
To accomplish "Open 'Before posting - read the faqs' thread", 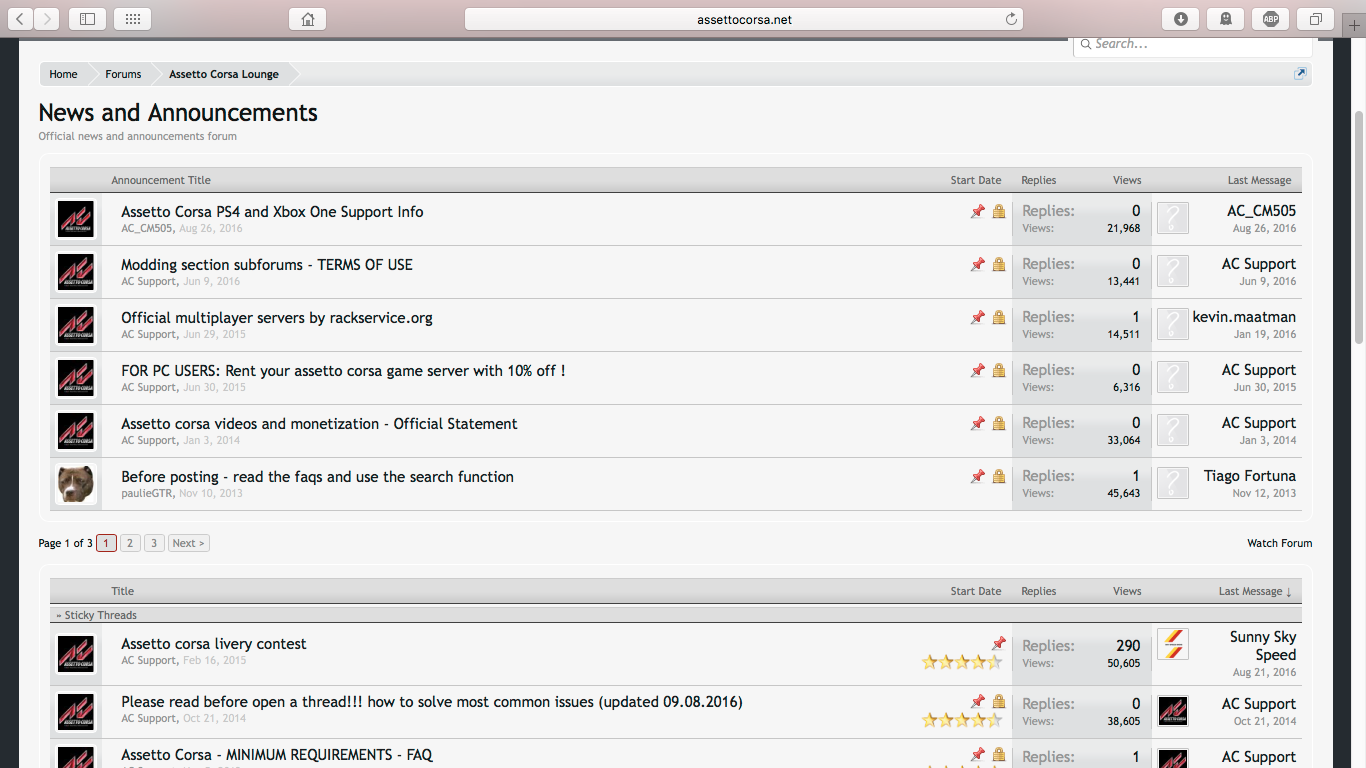I will pos(317,477).
